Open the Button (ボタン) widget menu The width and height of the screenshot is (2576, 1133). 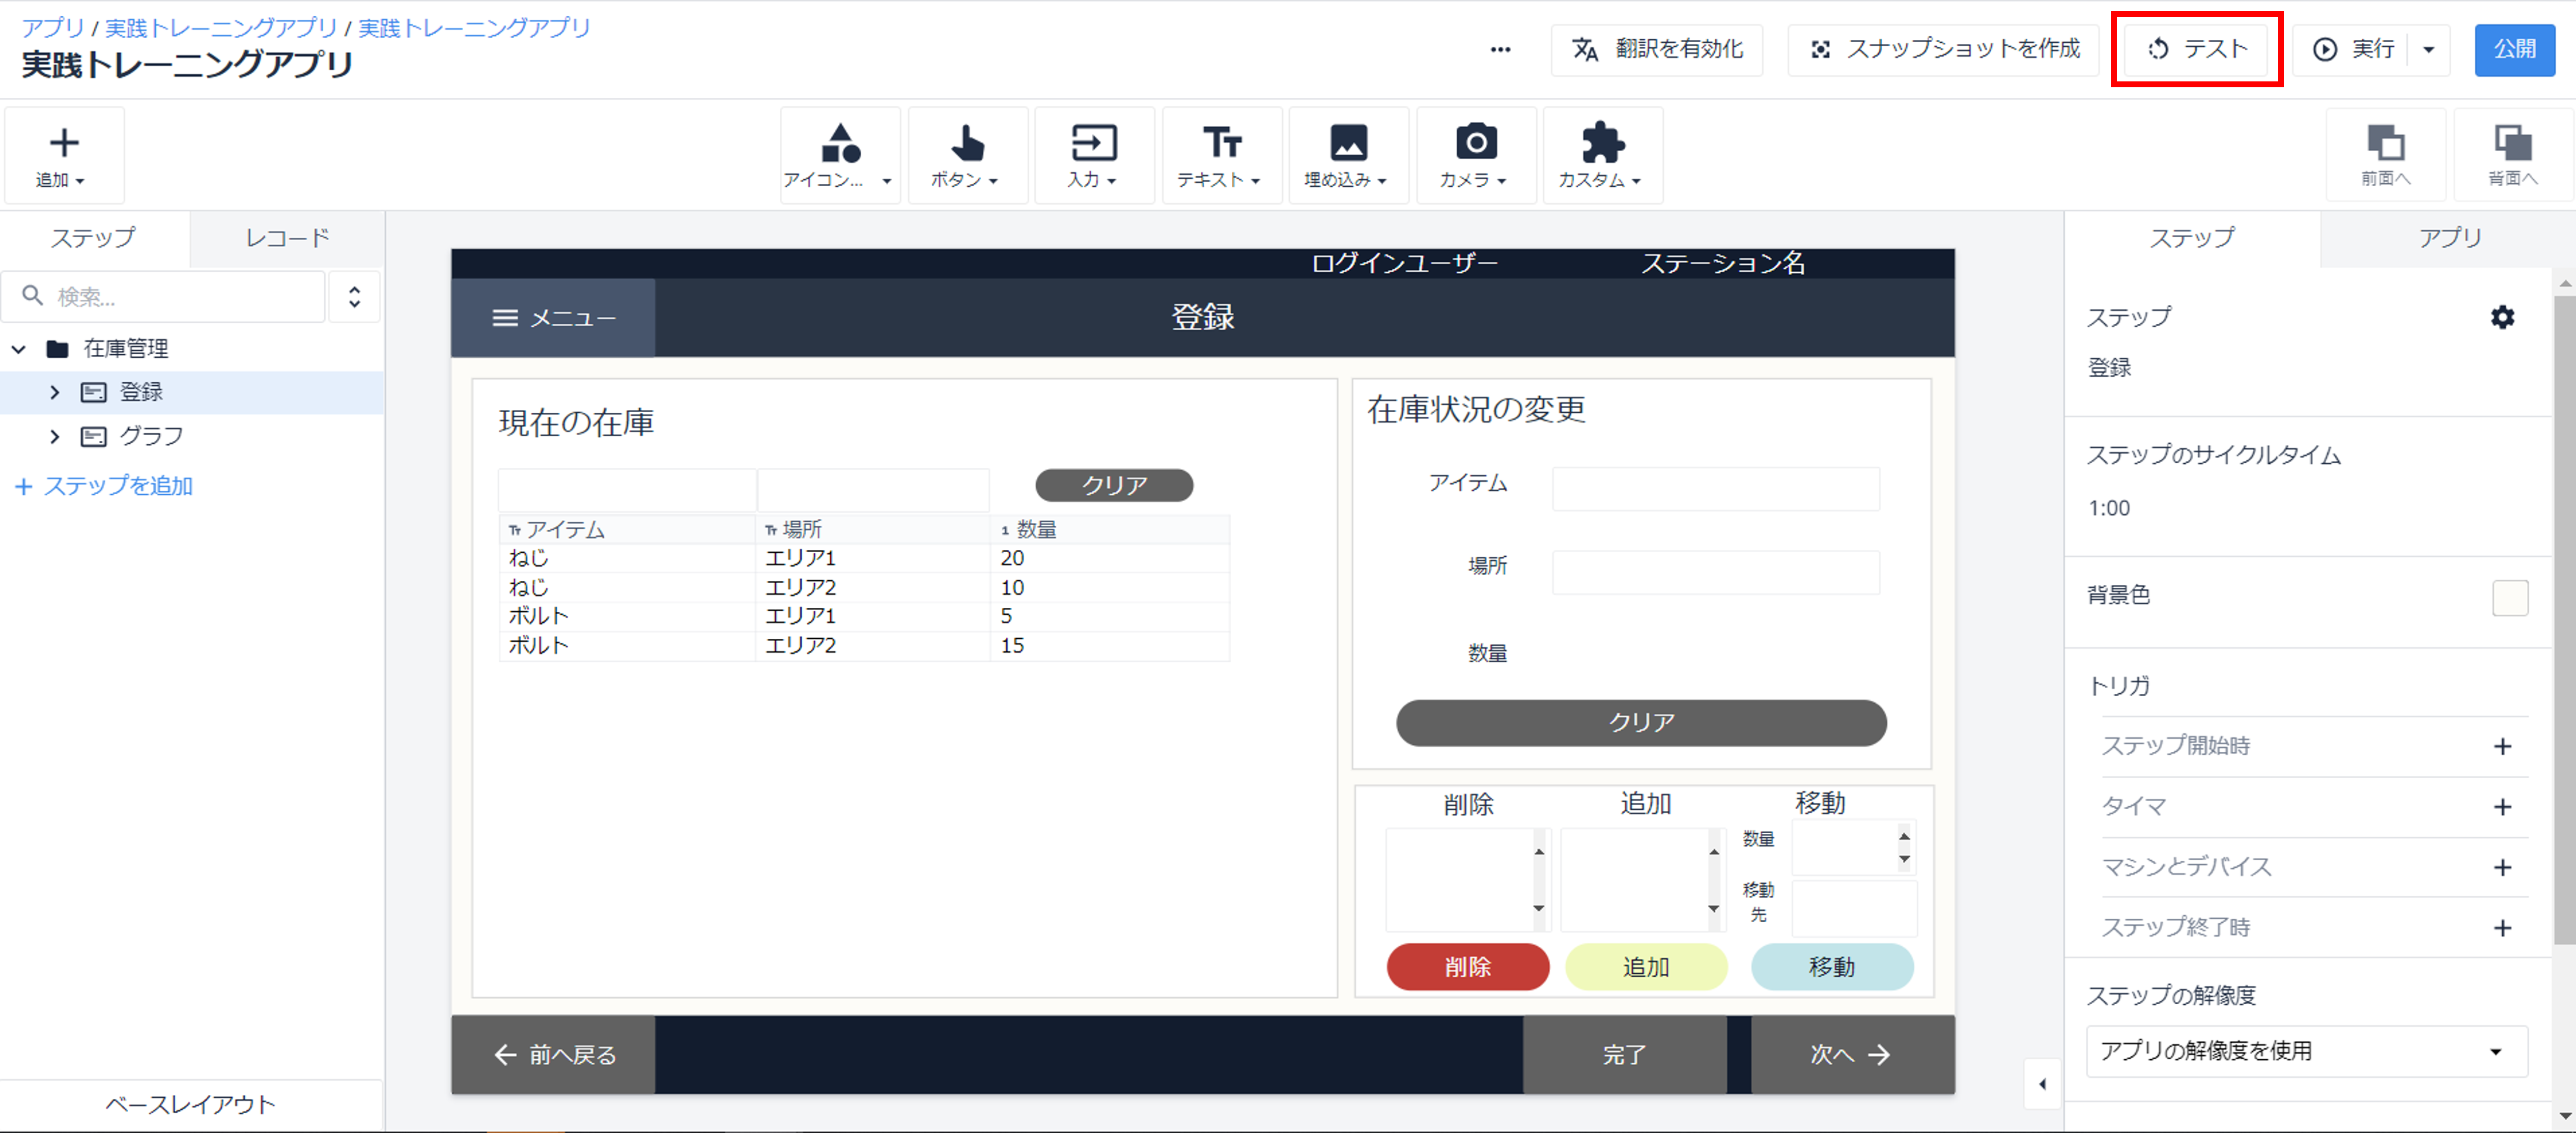(967, 155)
